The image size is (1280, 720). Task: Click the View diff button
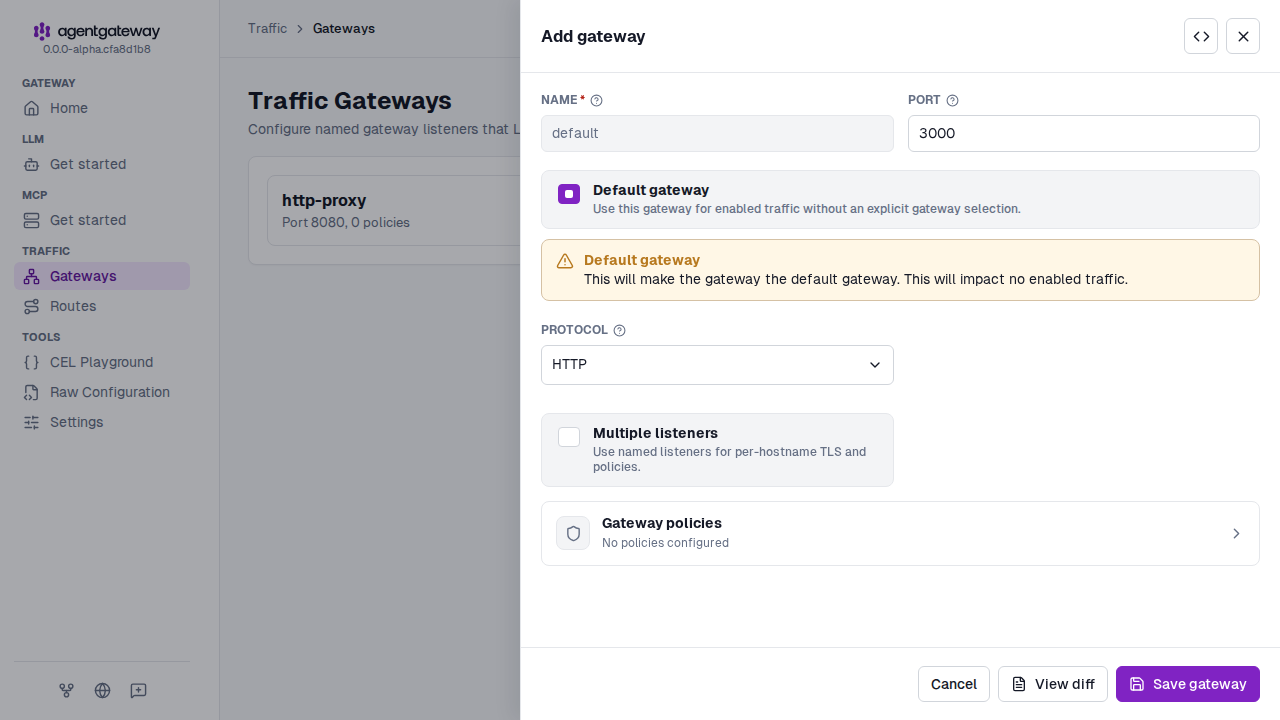[x=1053, y=684]
